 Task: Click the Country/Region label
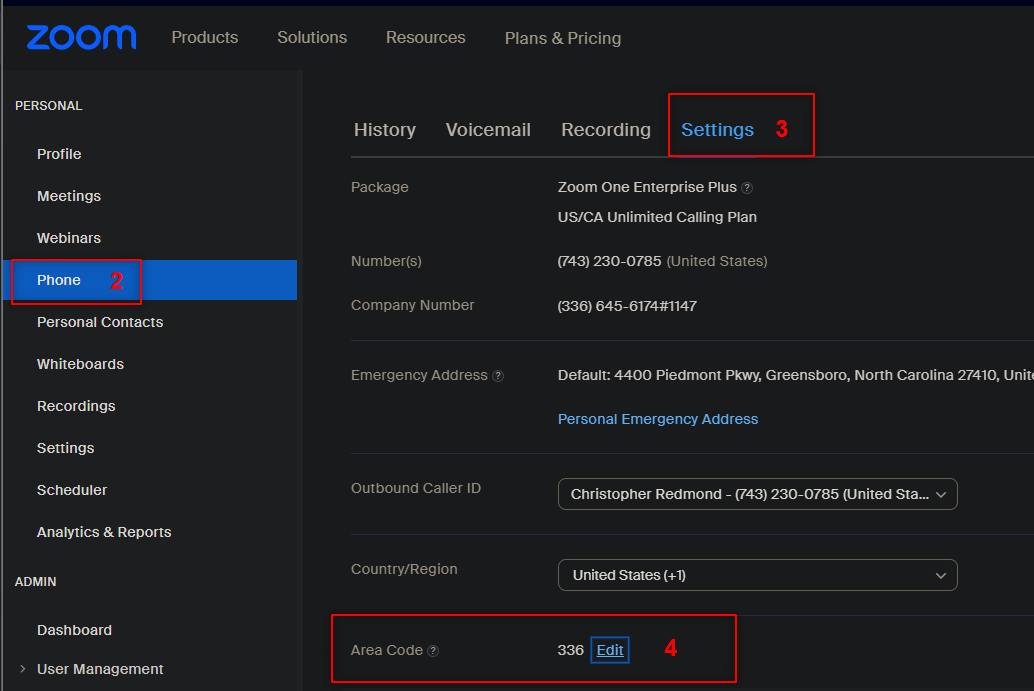(404, 569)
